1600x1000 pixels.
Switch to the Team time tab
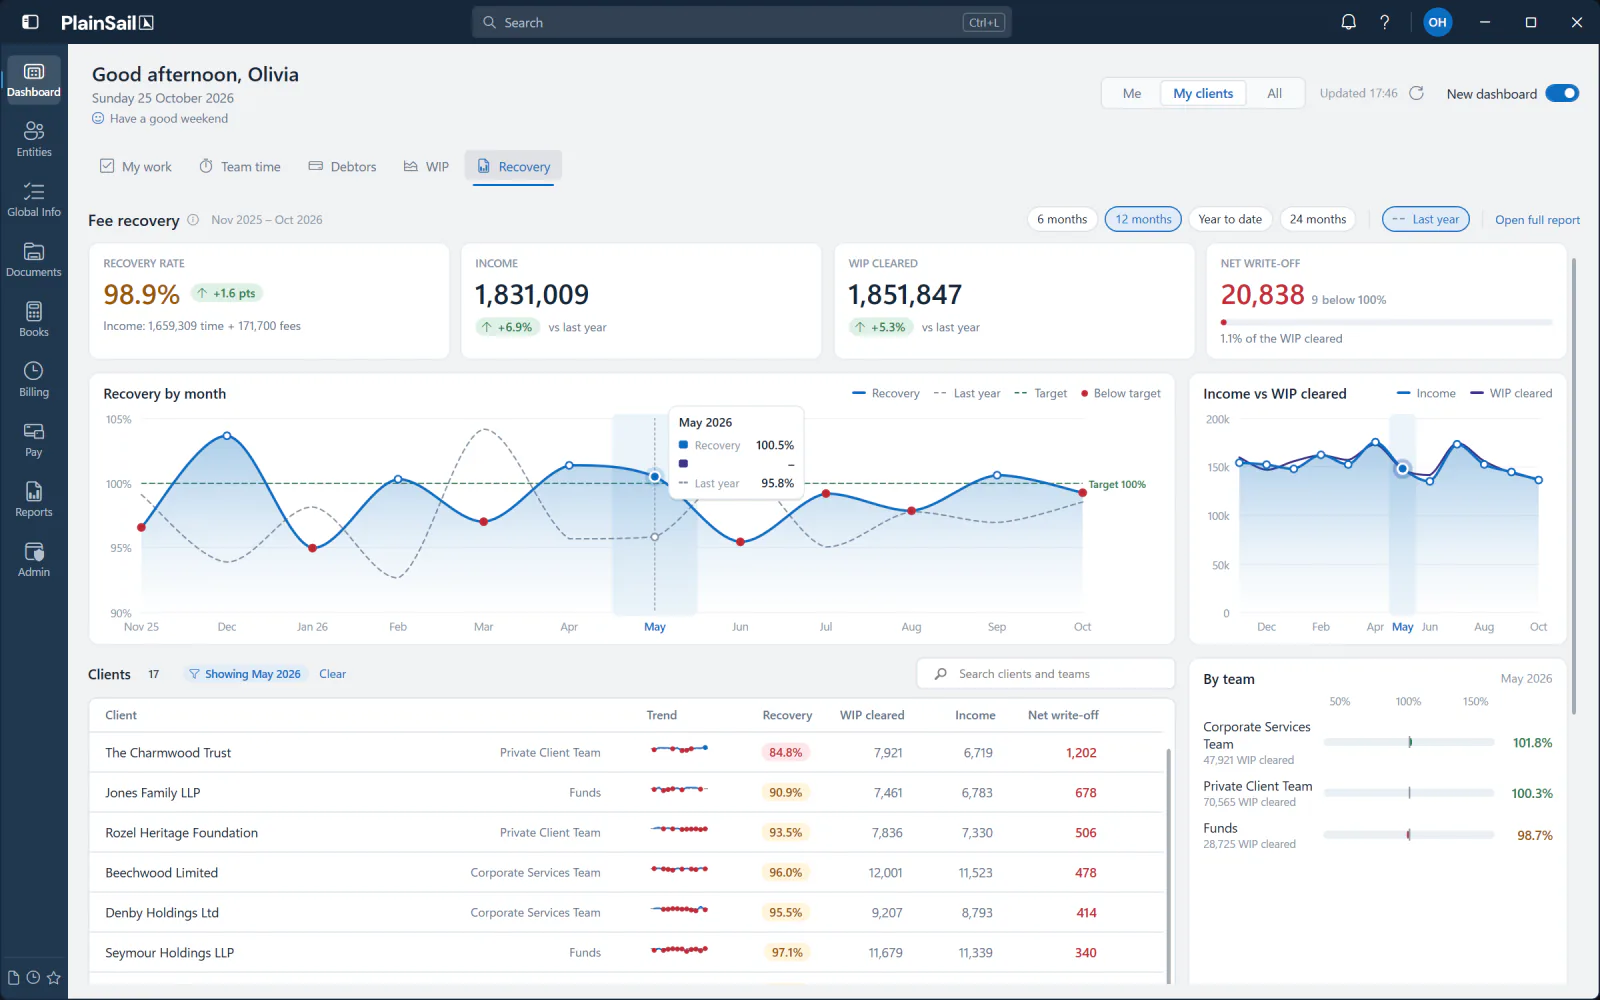click(240, 166)
